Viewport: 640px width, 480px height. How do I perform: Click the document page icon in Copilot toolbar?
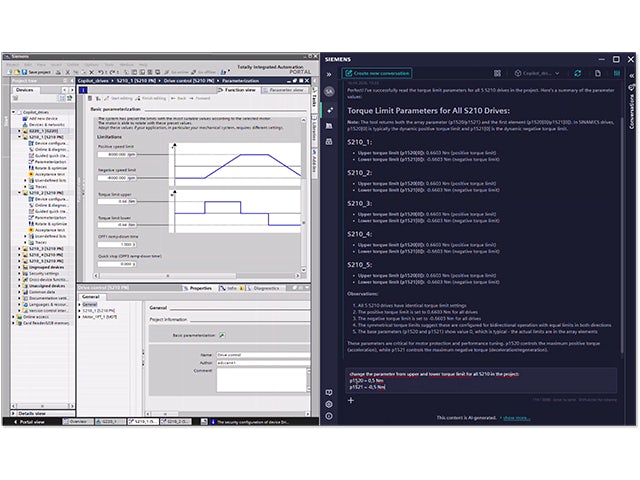click(x=598, y=73)
